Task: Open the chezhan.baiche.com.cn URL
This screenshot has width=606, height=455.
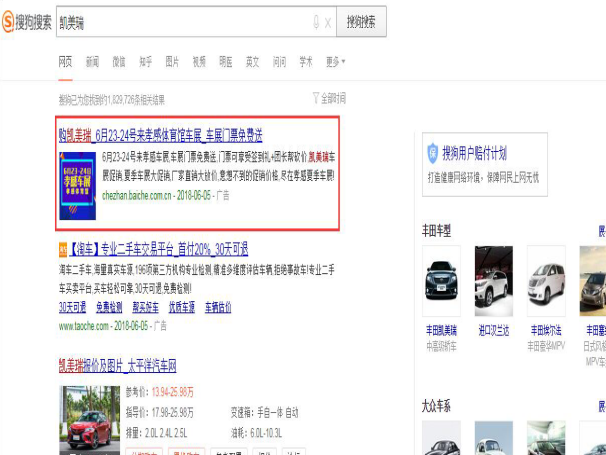Action: [x=136, y=196]
